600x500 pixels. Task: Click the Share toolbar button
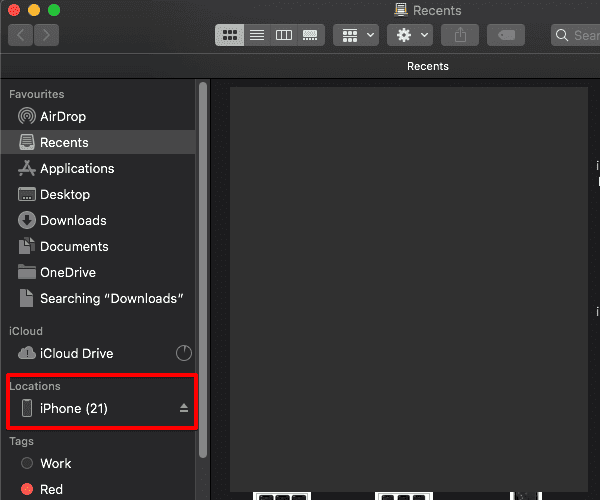(460, 35)
